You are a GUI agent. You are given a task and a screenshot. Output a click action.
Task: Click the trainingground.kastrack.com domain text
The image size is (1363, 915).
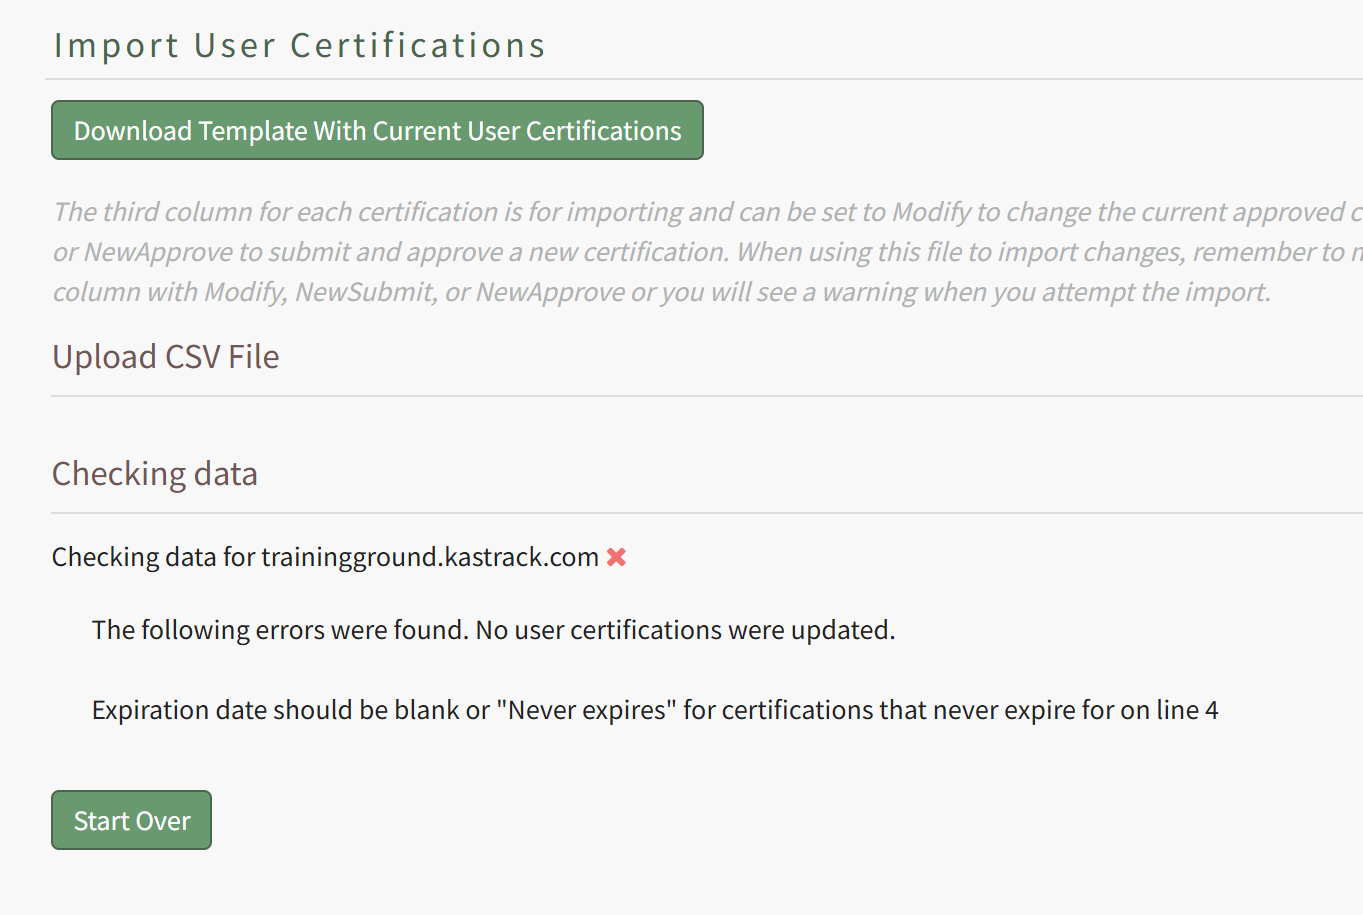pos(430,557)
